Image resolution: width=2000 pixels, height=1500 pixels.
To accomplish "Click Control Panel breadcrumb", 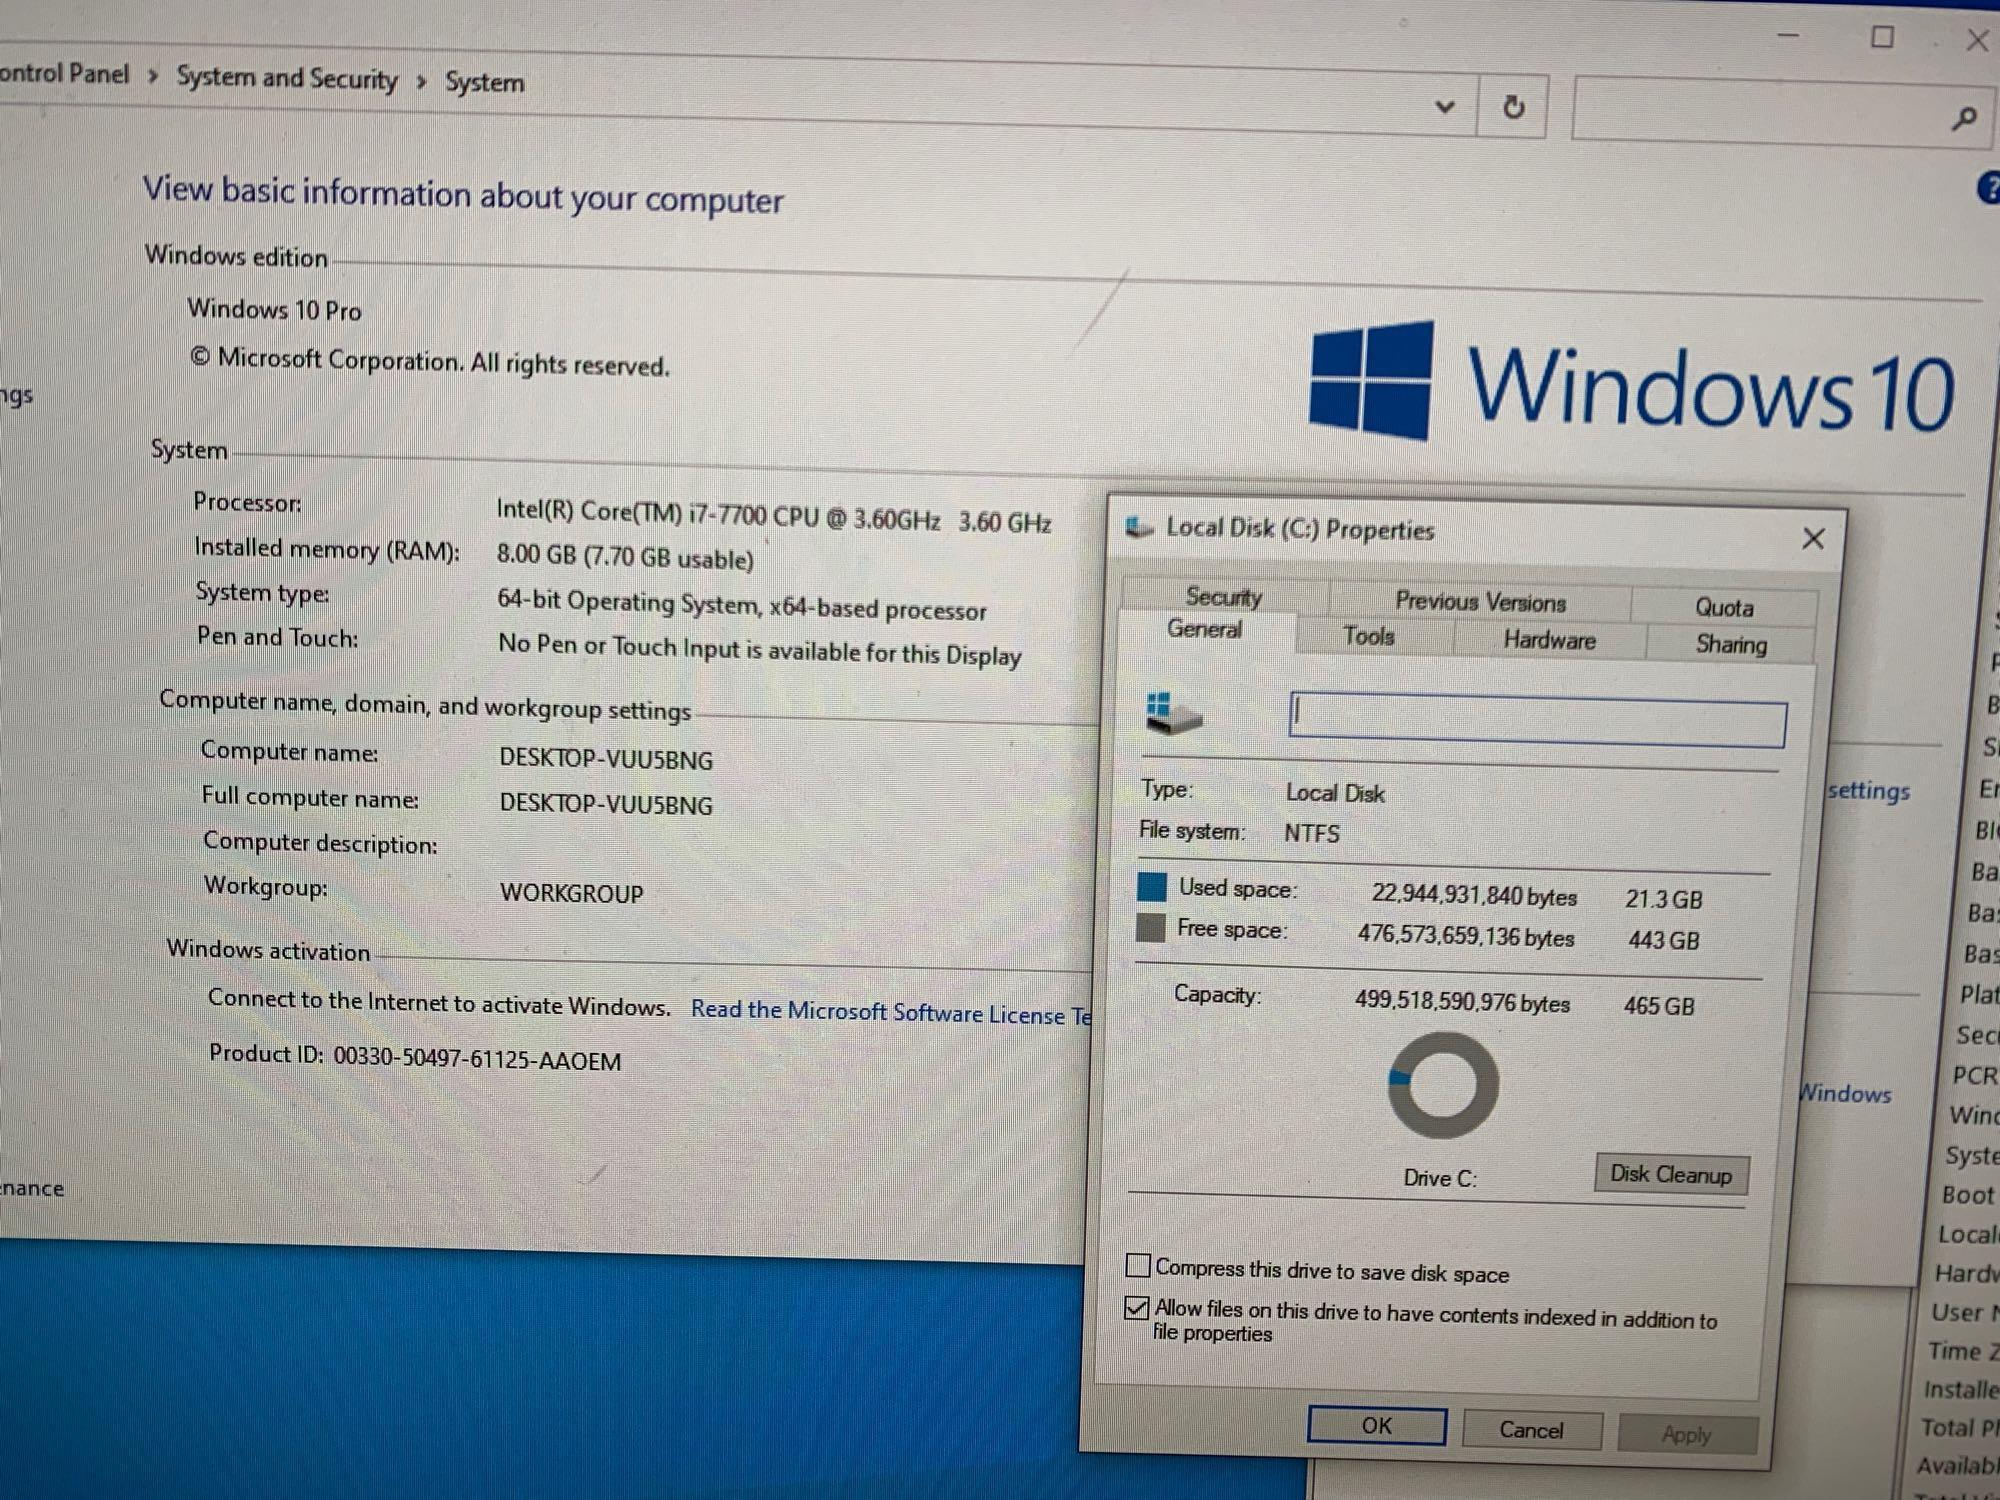I will tap(64, 73).
